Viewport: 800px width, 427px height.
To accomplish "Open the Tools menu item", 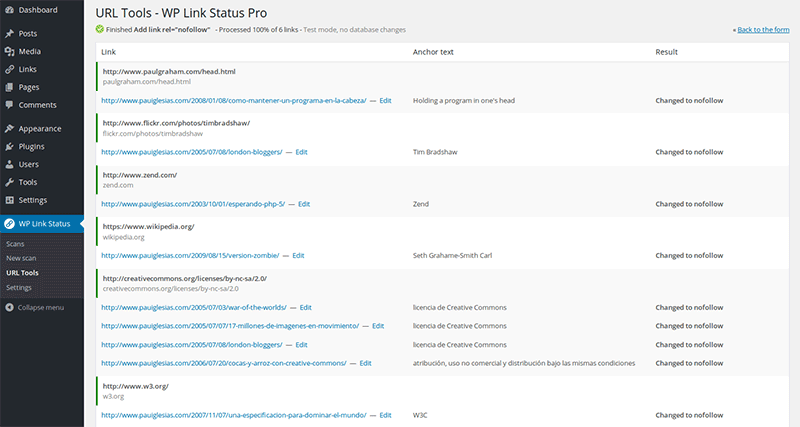I will [x=28, y=182].
